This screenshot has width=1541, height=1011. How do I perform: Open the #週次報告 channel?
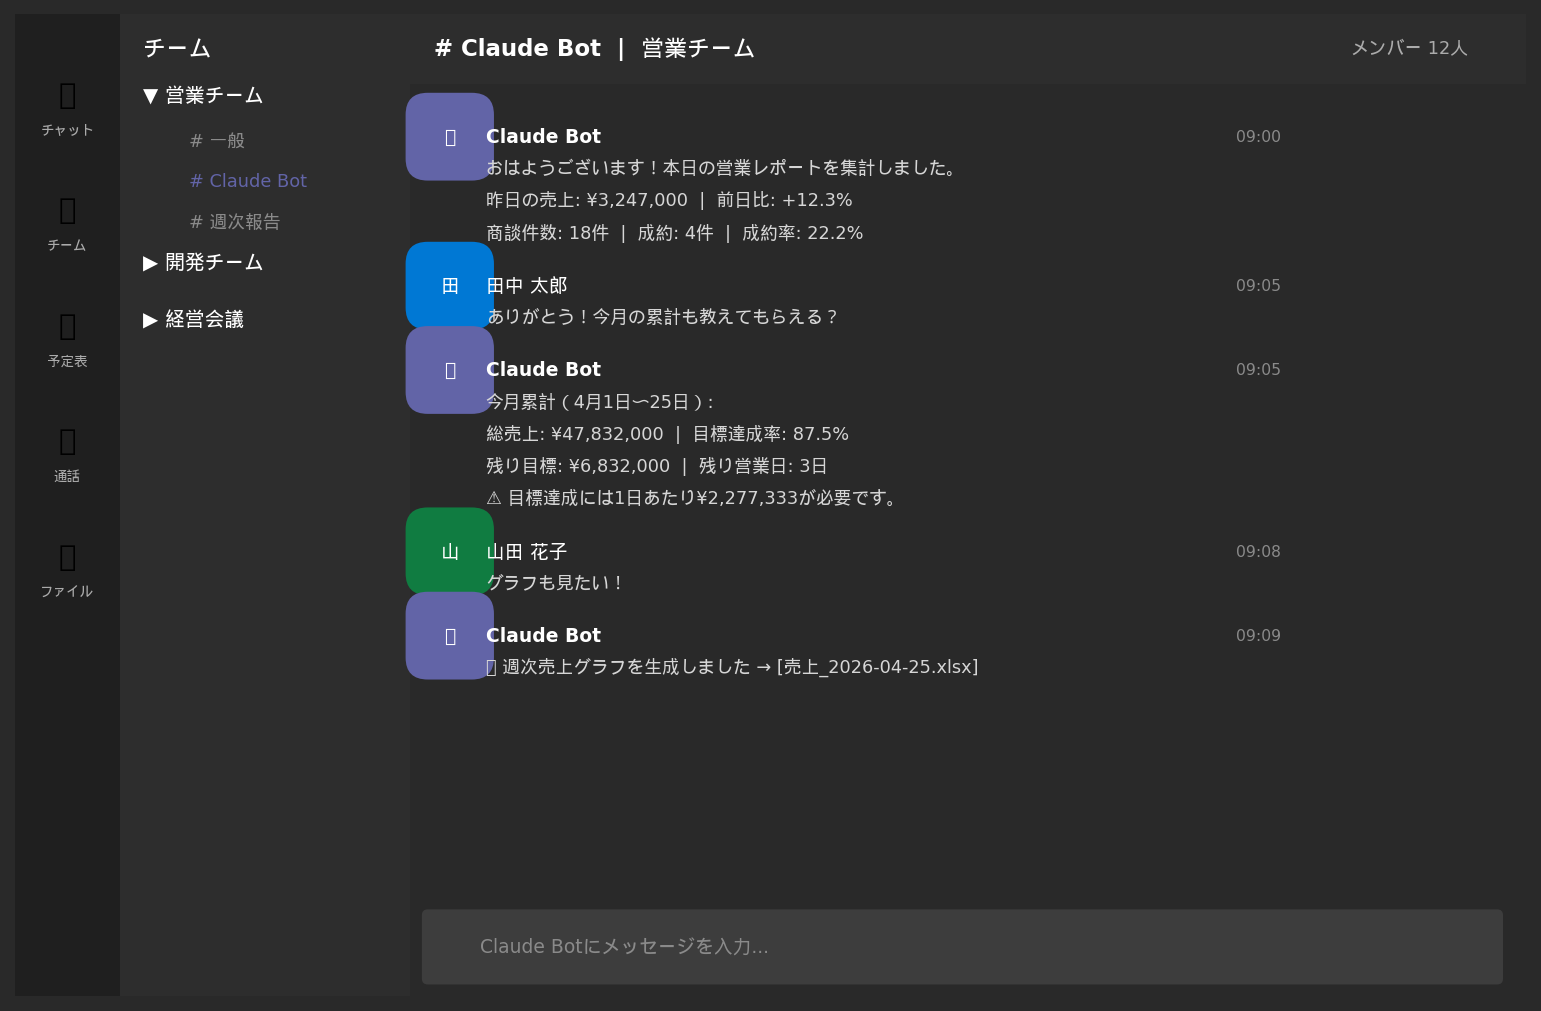(x=235, y=221)
